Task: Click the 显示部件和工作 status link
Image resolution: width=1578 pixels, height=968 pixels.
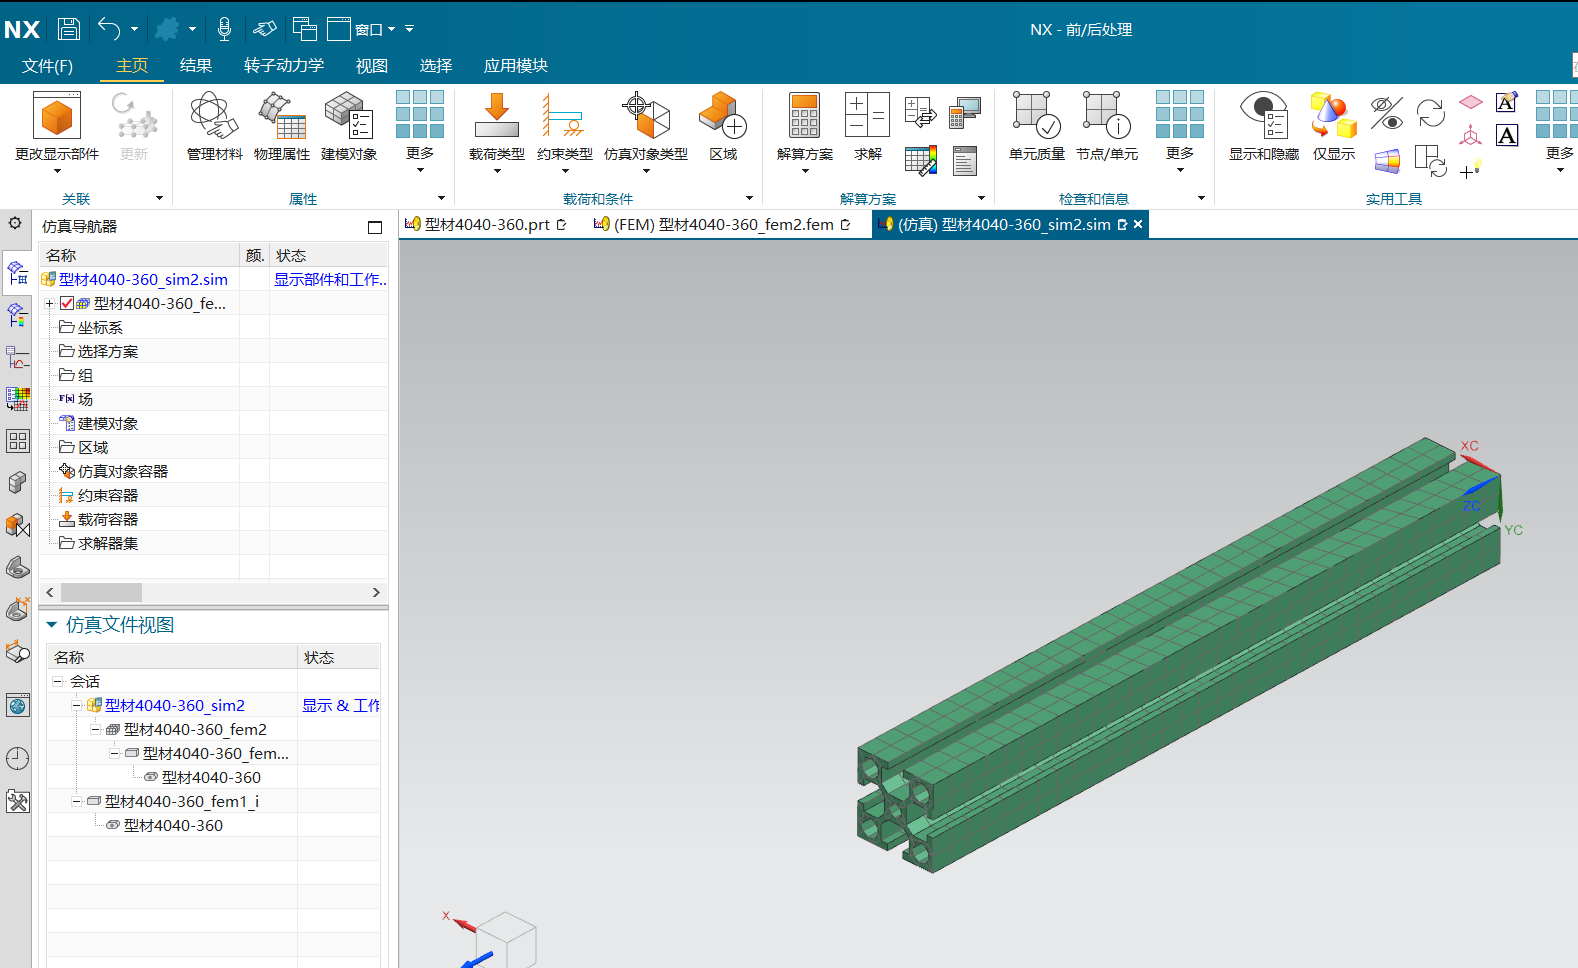Action: pyautogui.click(x=330, y=279)
